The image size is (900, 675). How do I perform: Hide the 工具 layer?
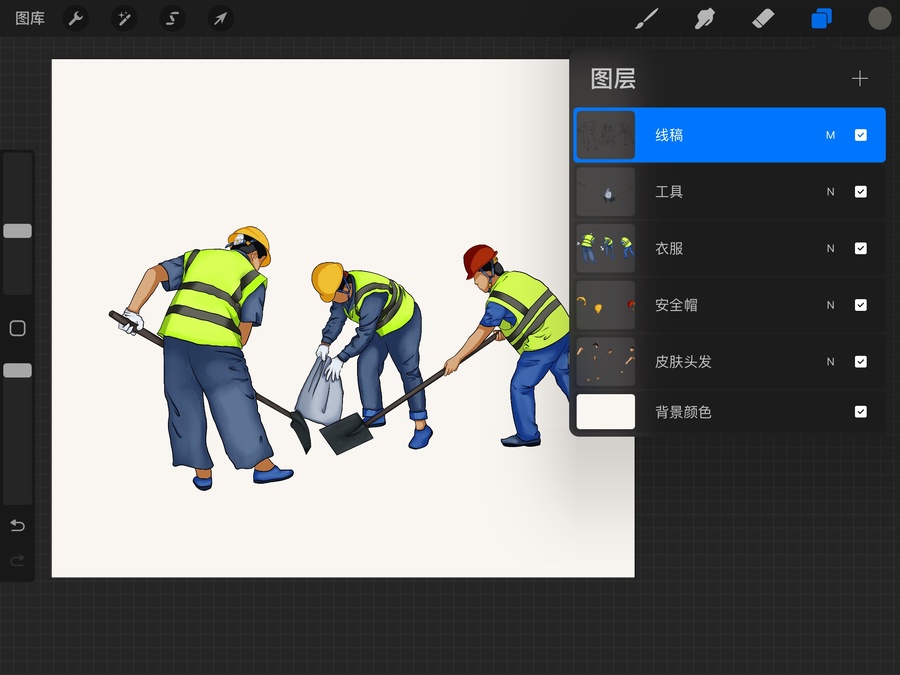[x=860, y=192]
